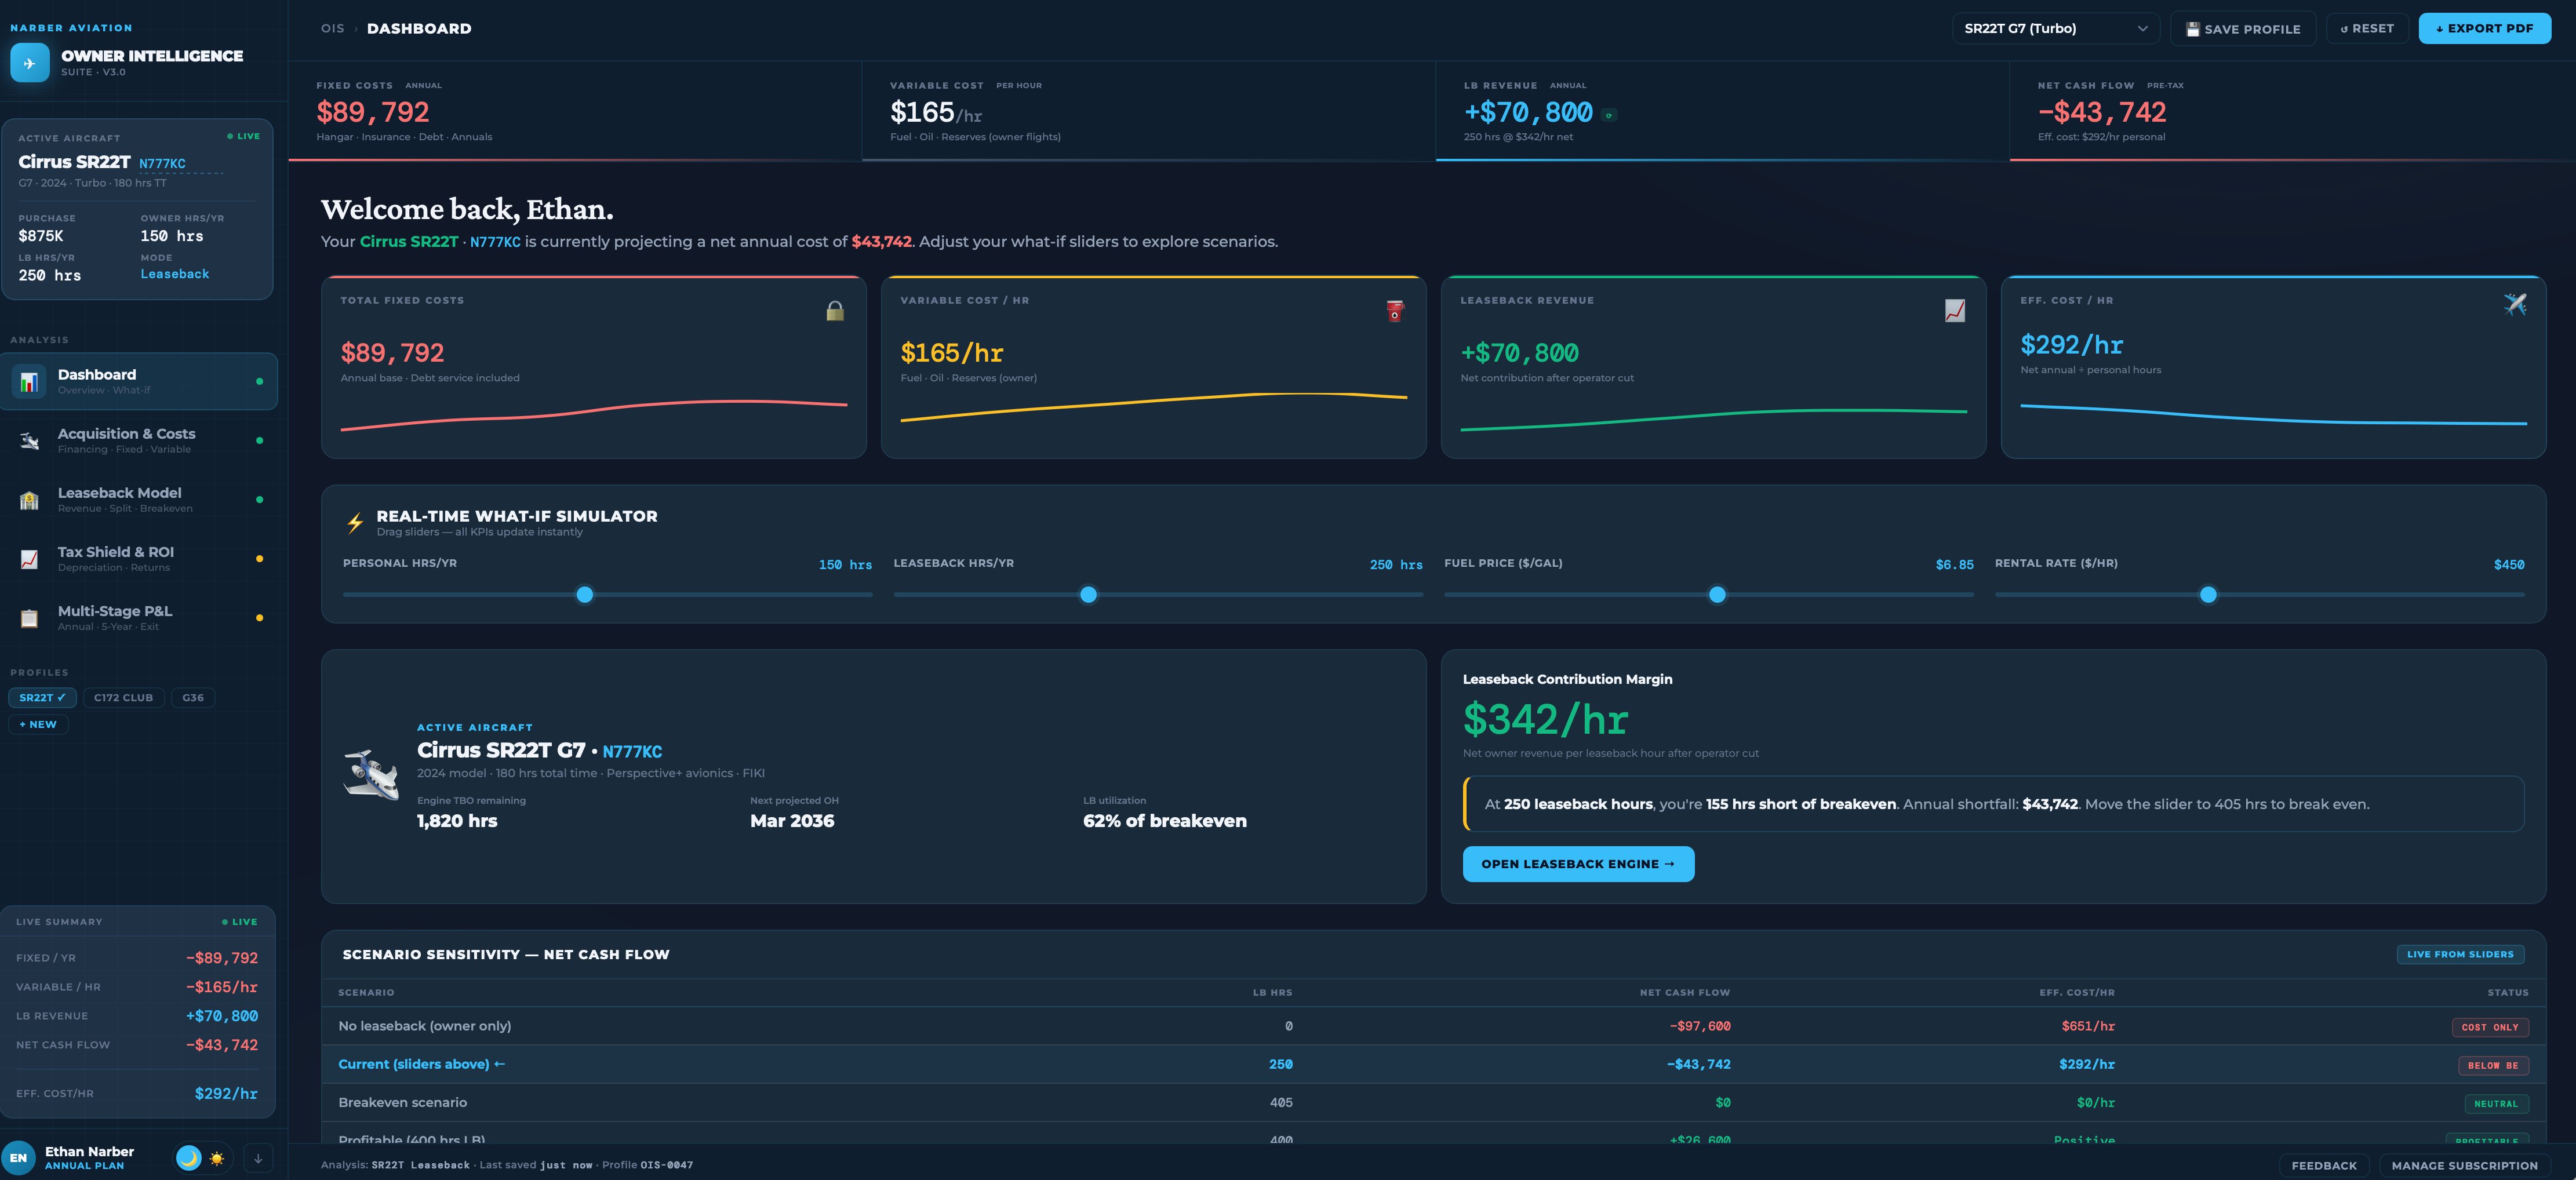Click Export PDF button
The width and height of the screenshot is (2576, 1180).
click(2484, 28)
